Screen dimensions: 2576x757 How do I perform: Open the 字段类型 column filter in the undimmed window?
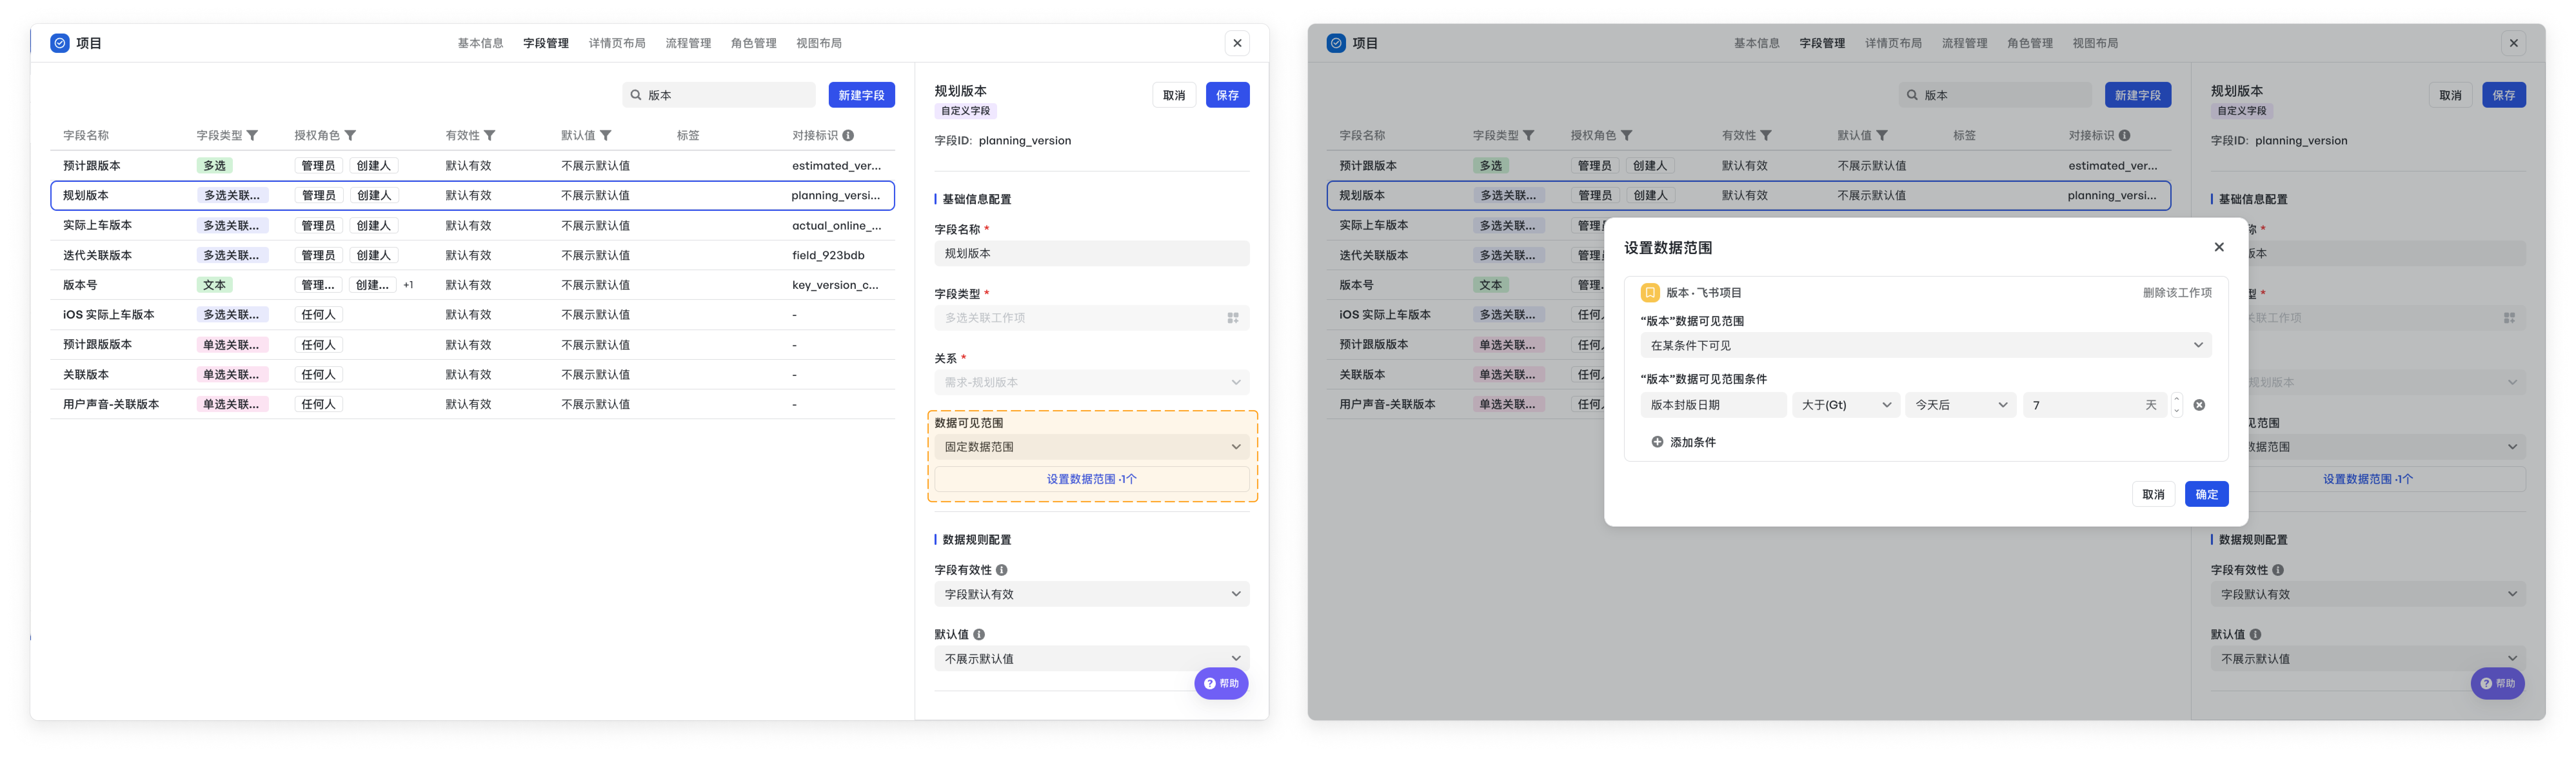[252, 135]
